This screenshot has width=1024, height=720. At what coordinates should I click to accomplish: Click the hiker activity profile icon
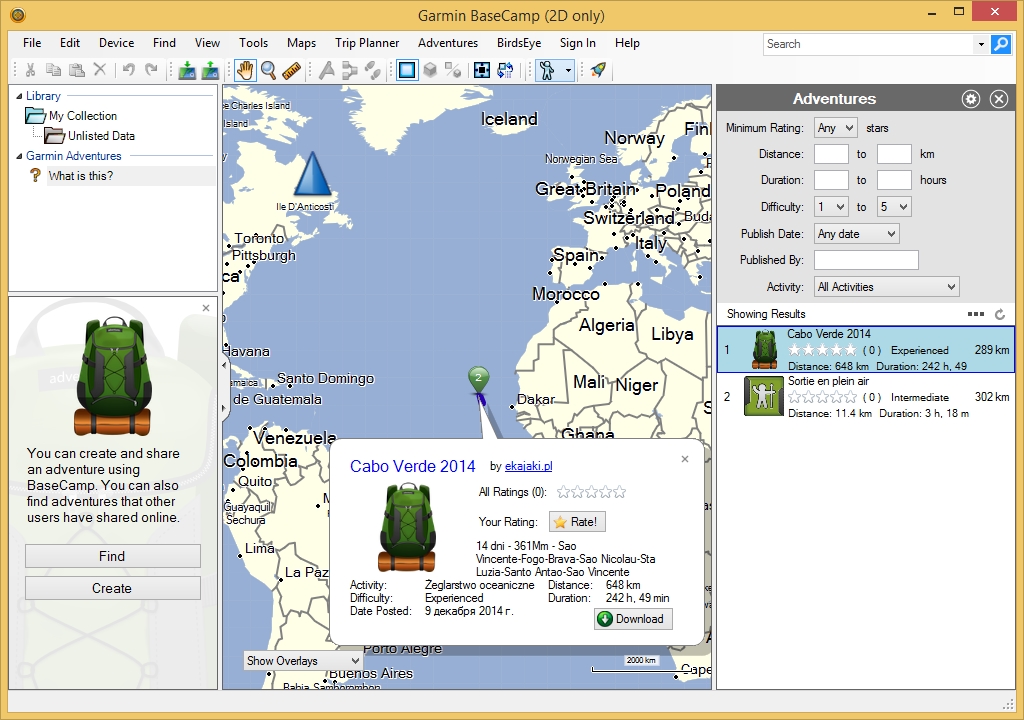click(547, 70)
